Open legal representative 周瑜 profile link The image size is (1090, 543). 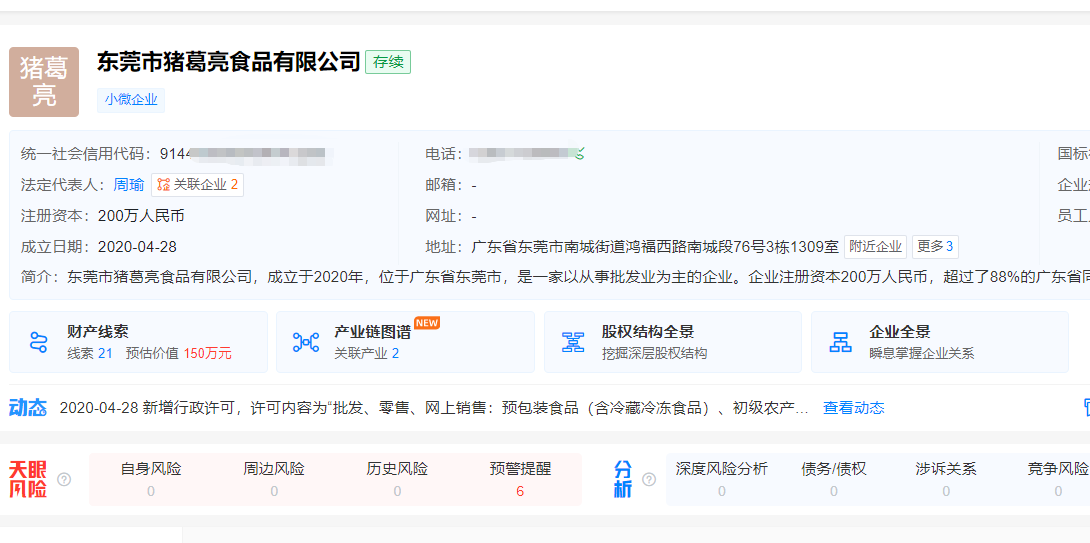pyautogui.click(x=128, y=185)
